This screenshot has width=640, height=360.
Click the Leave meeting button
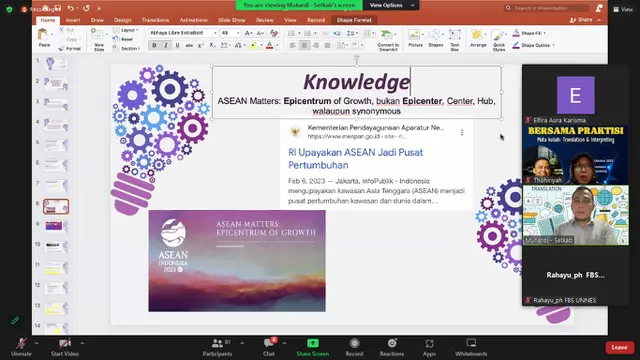(x=619, y=347)
